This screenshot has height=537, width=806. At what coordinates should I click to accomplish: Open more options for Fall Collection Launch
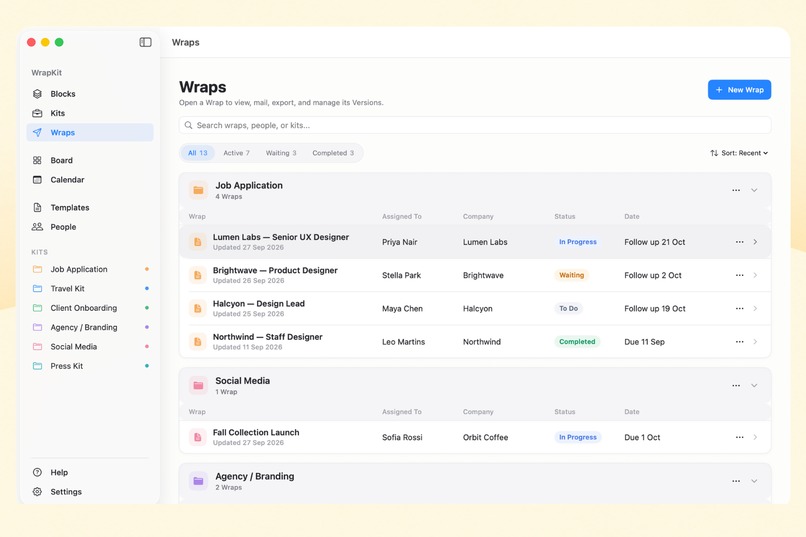(739, 437)
